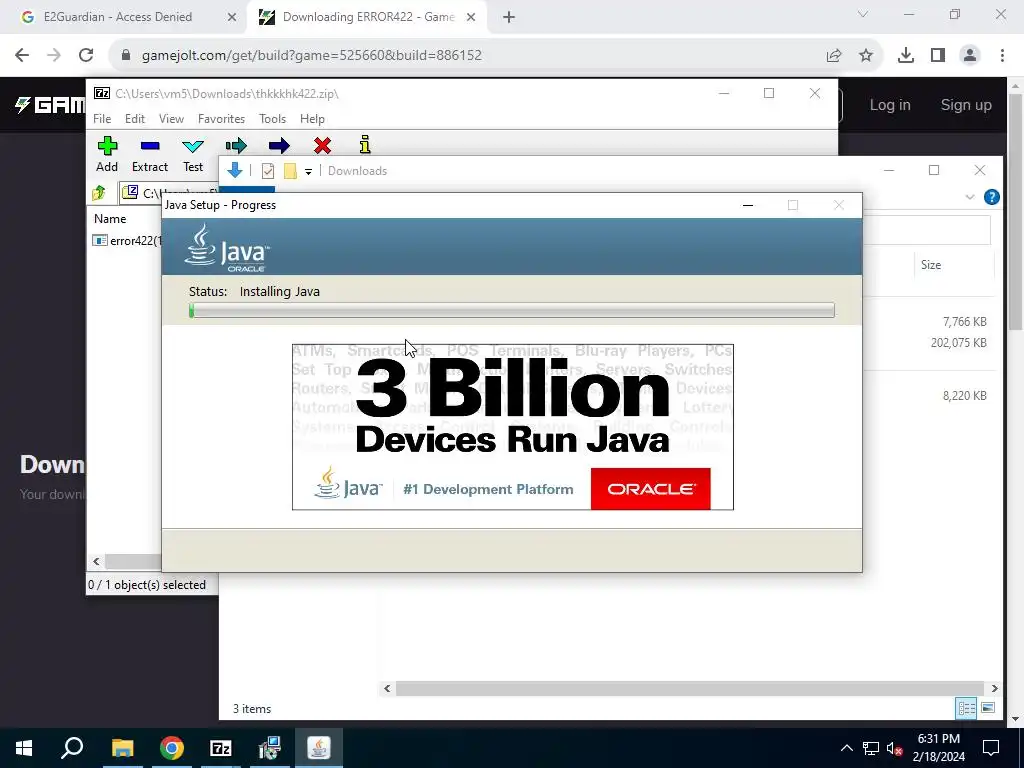Click the Explorer horizontal scrollbar
This screenshot has height=768, width=1024.
coord(690,688)
